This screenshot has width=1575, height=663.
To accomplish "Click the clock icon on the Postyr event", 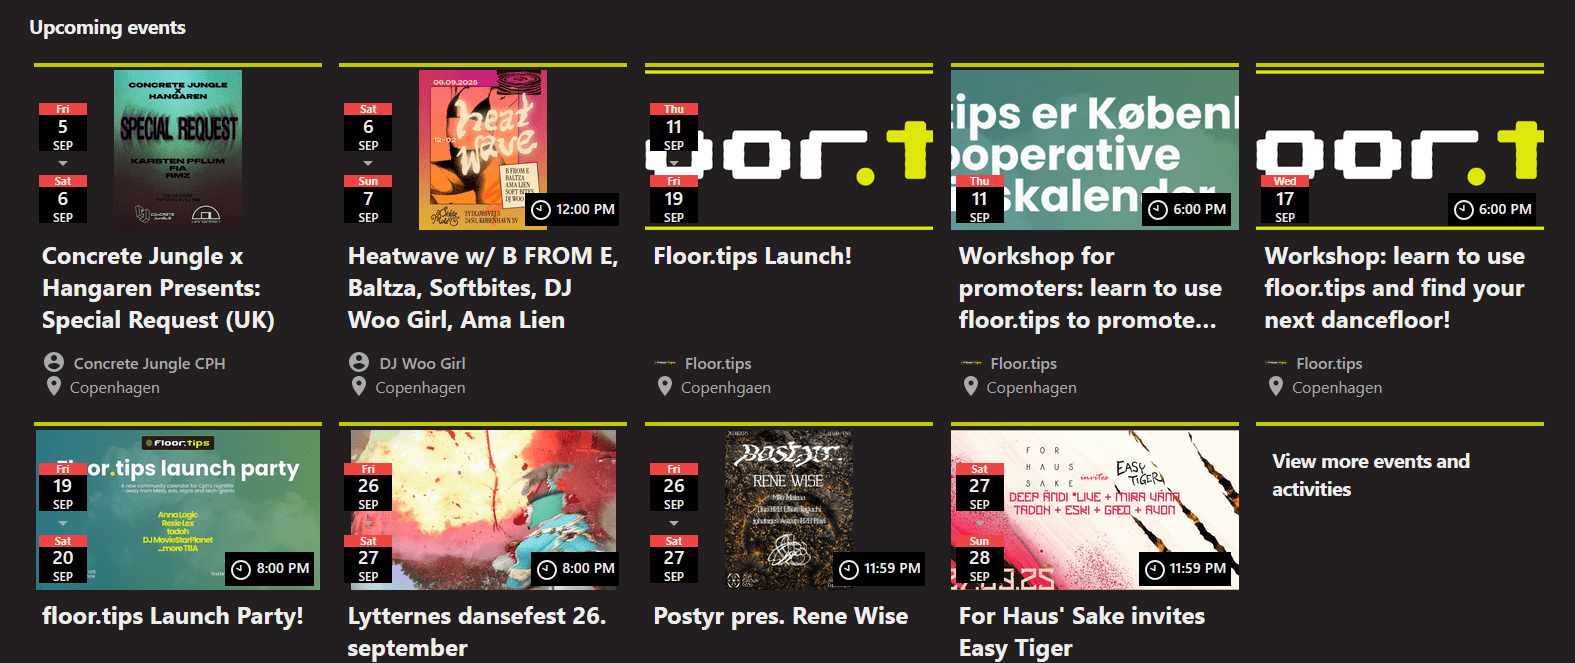I will pos(849,569).
